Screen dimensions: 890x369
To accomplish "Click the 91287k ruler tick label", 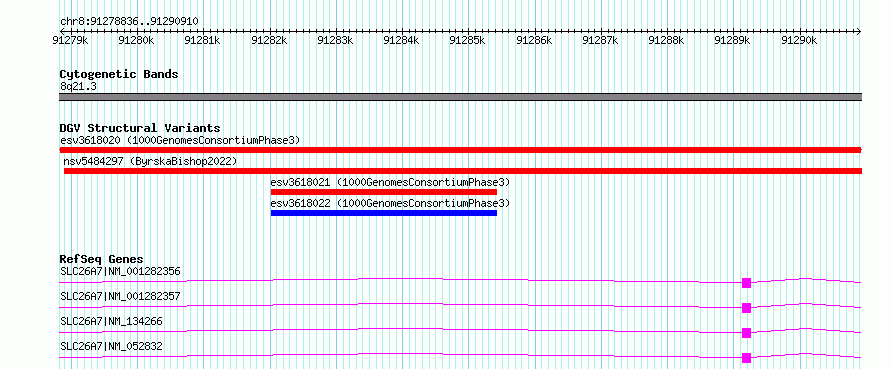I will pos(601,40).
